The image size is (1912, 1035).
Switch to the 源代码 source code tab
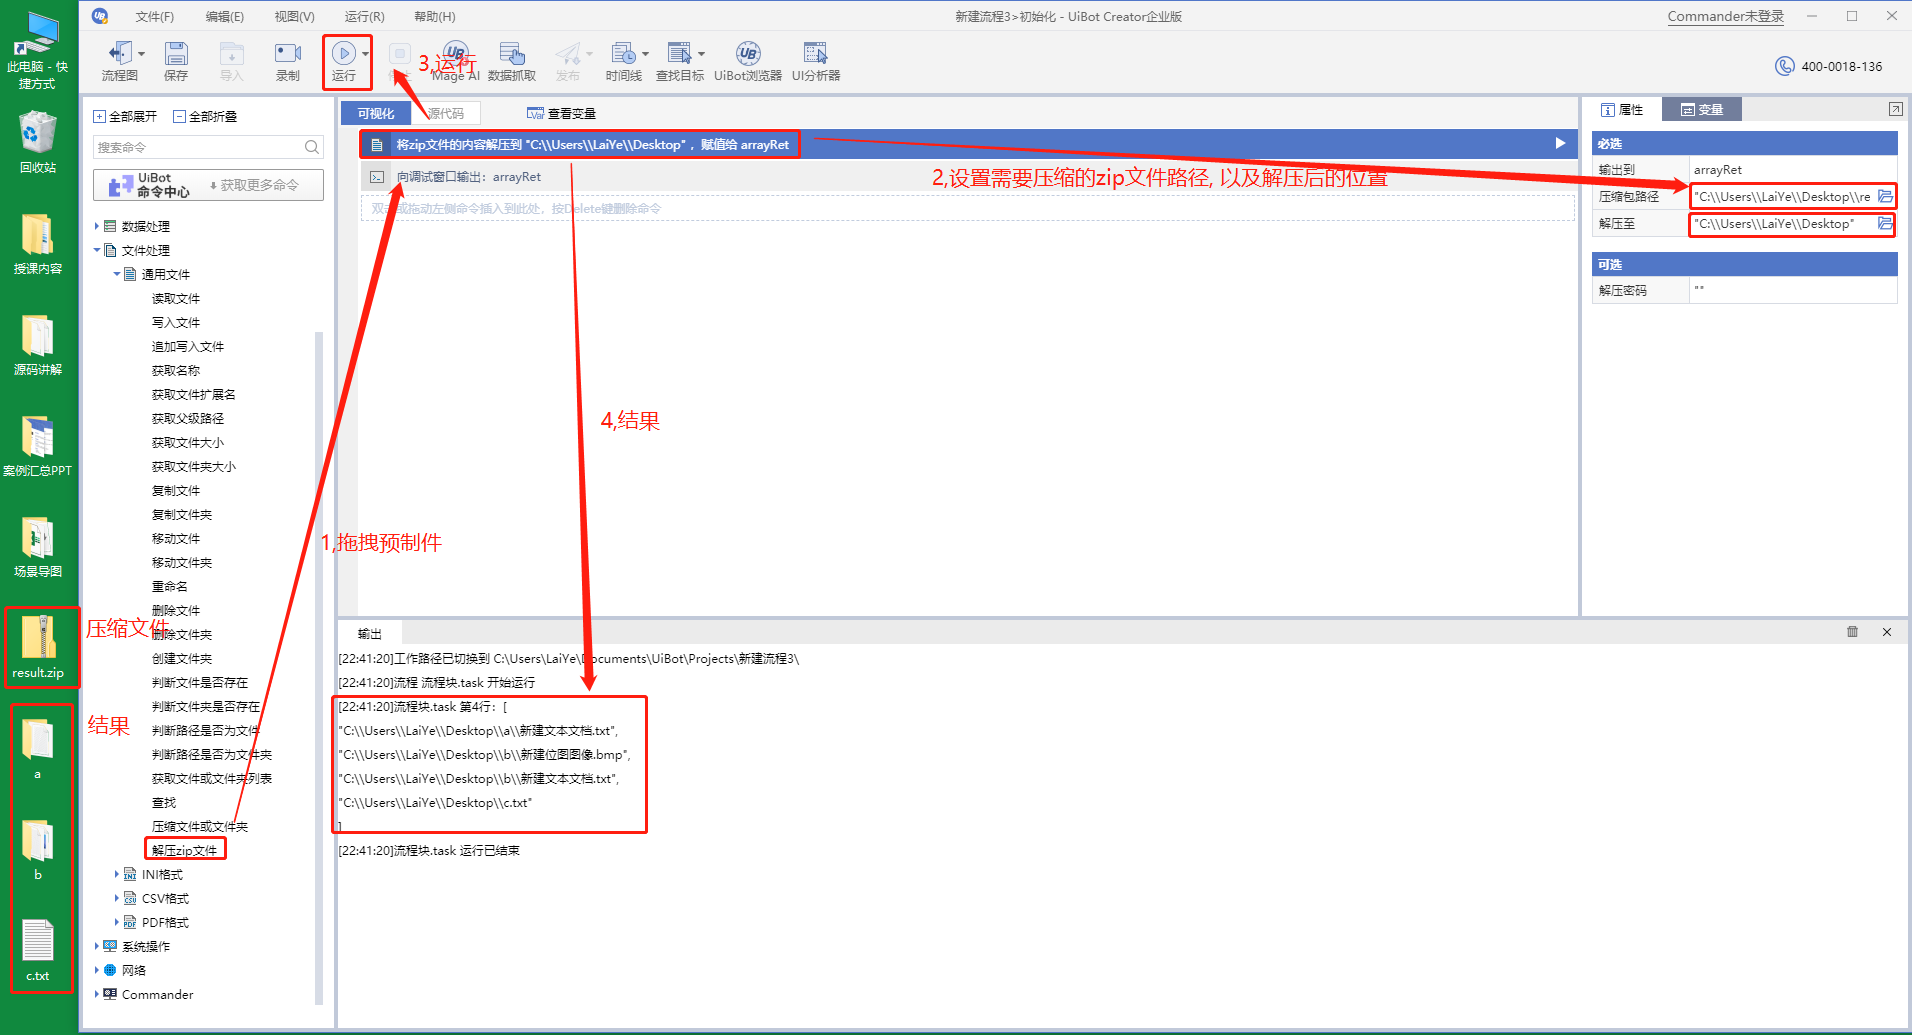(446, 114)
